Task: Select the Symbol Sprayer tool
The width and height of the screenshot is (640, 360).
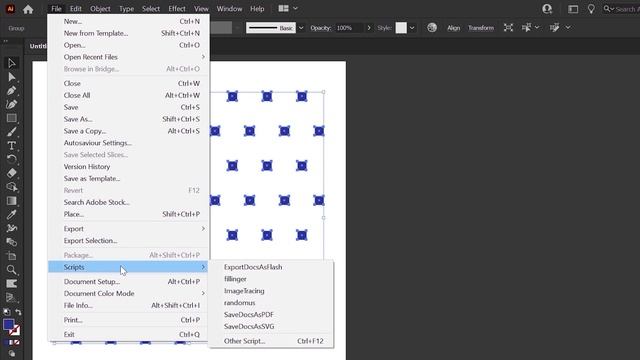Action: pos(11,228)
